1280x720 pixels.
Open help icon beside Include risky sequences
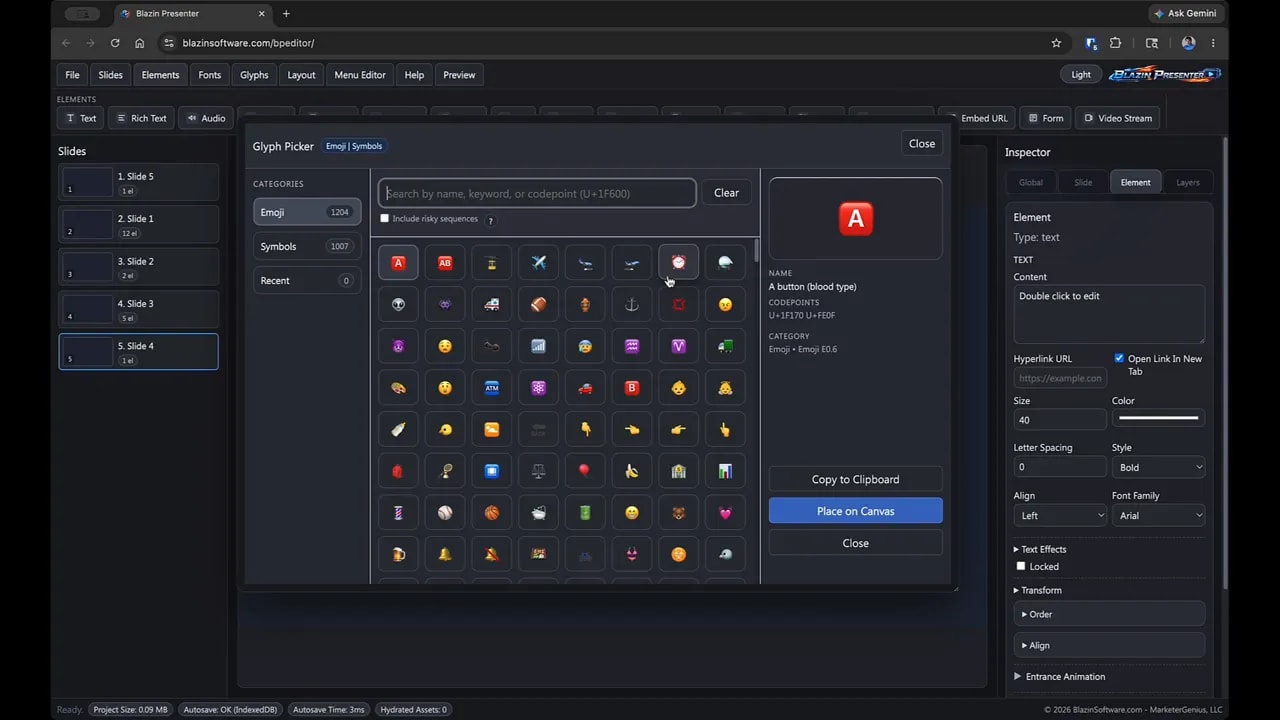point(490,220)
